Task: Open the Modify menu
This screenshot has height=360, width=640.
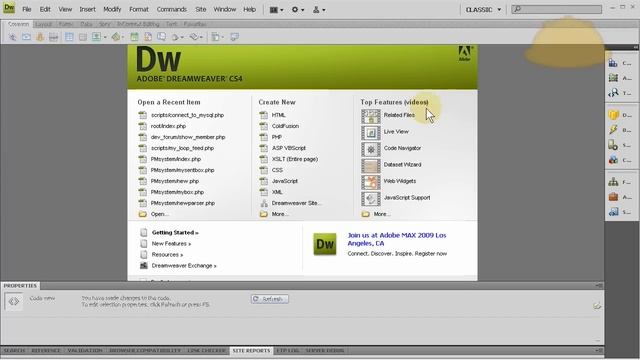Action: (112, 9)
